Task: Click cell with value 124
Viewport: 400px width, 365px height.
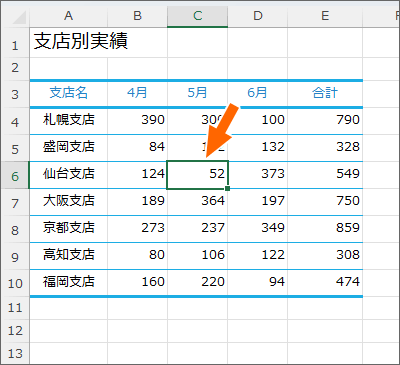Action: coord(137,174)
